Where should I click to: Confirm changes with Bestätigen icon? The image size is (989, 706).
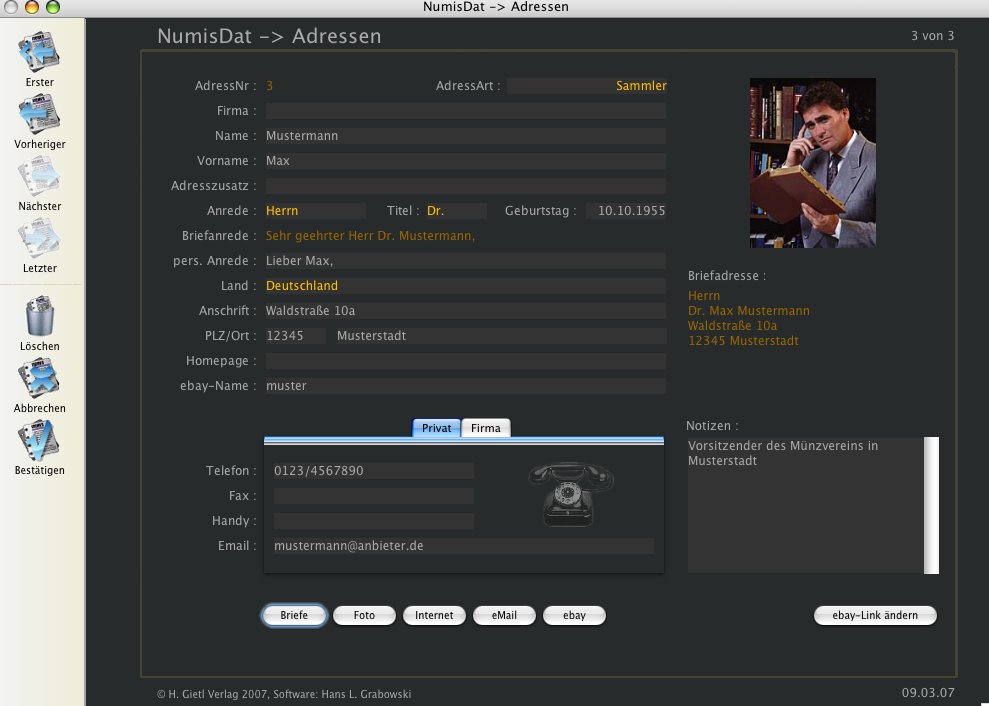click(x=39, y=440)
